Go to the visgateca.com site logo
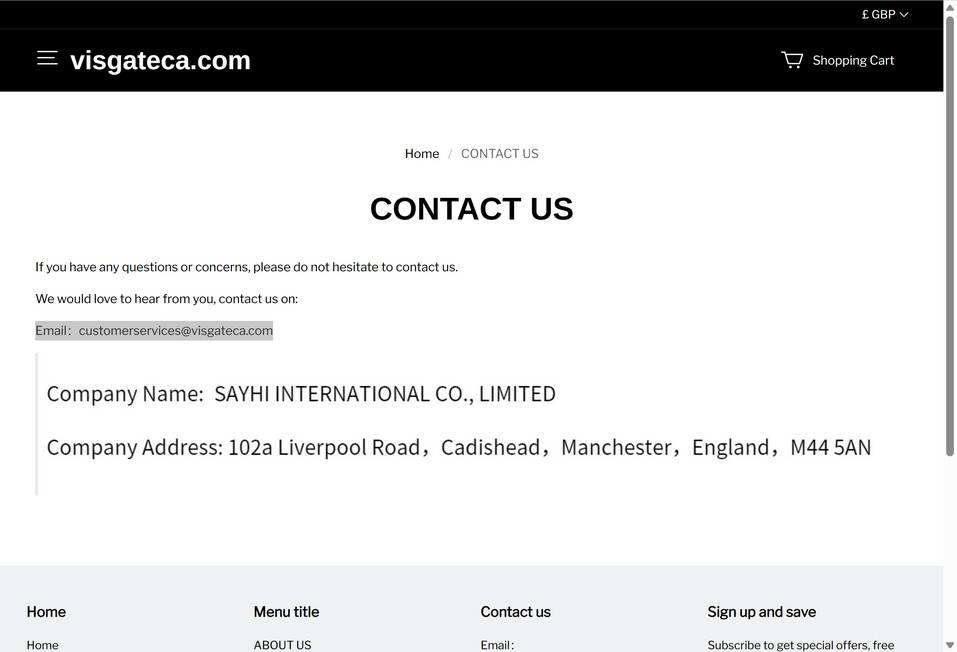957x652 pixels. [x=160, y=61]
